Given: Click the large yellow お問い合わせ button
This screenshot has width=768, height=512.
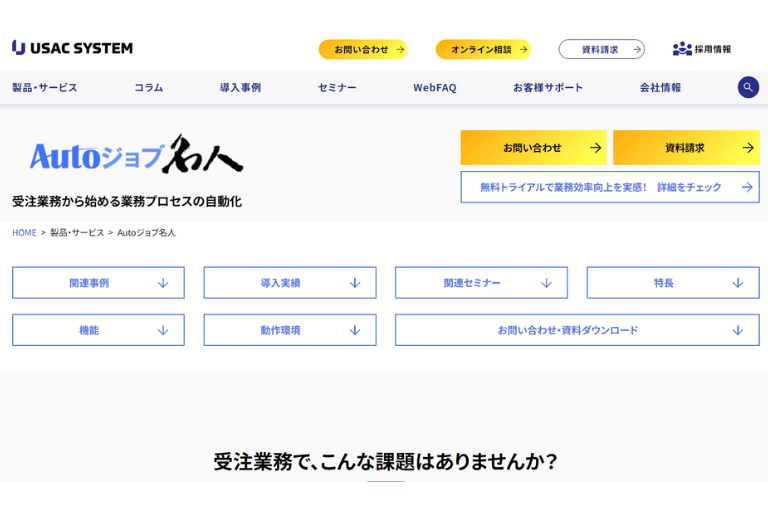Looking at the screenshot, I should (533, 147).
